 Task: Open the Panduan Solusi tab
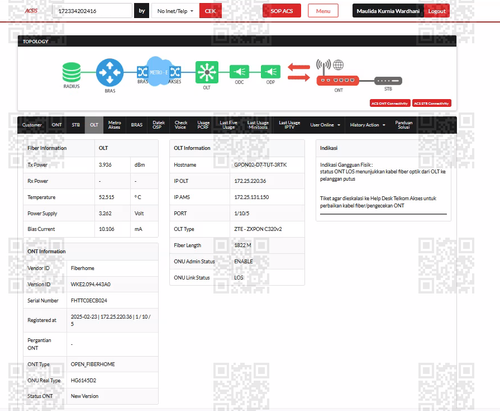(x=404, y=125)
